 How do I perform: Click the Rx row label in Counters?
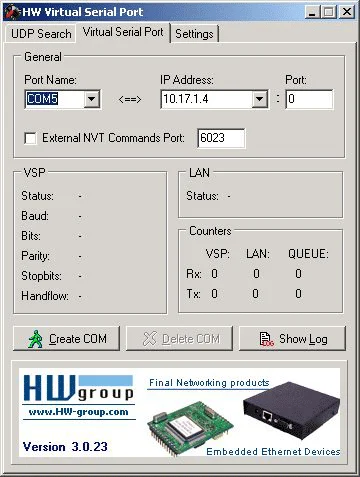tap(194, 274)
